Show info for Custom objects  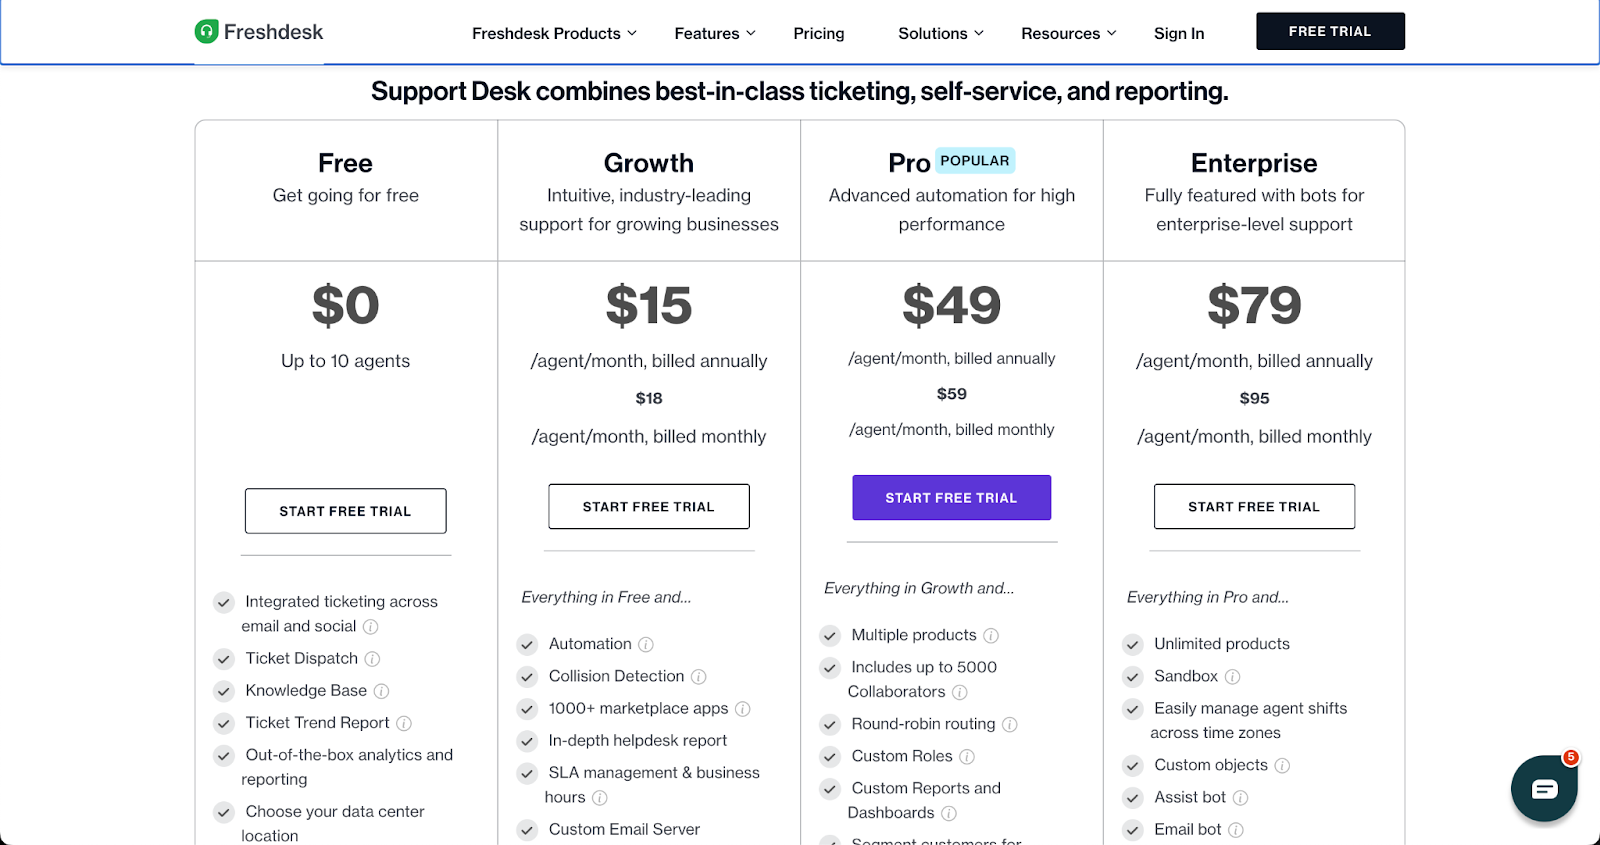(x=1282, y=766)
